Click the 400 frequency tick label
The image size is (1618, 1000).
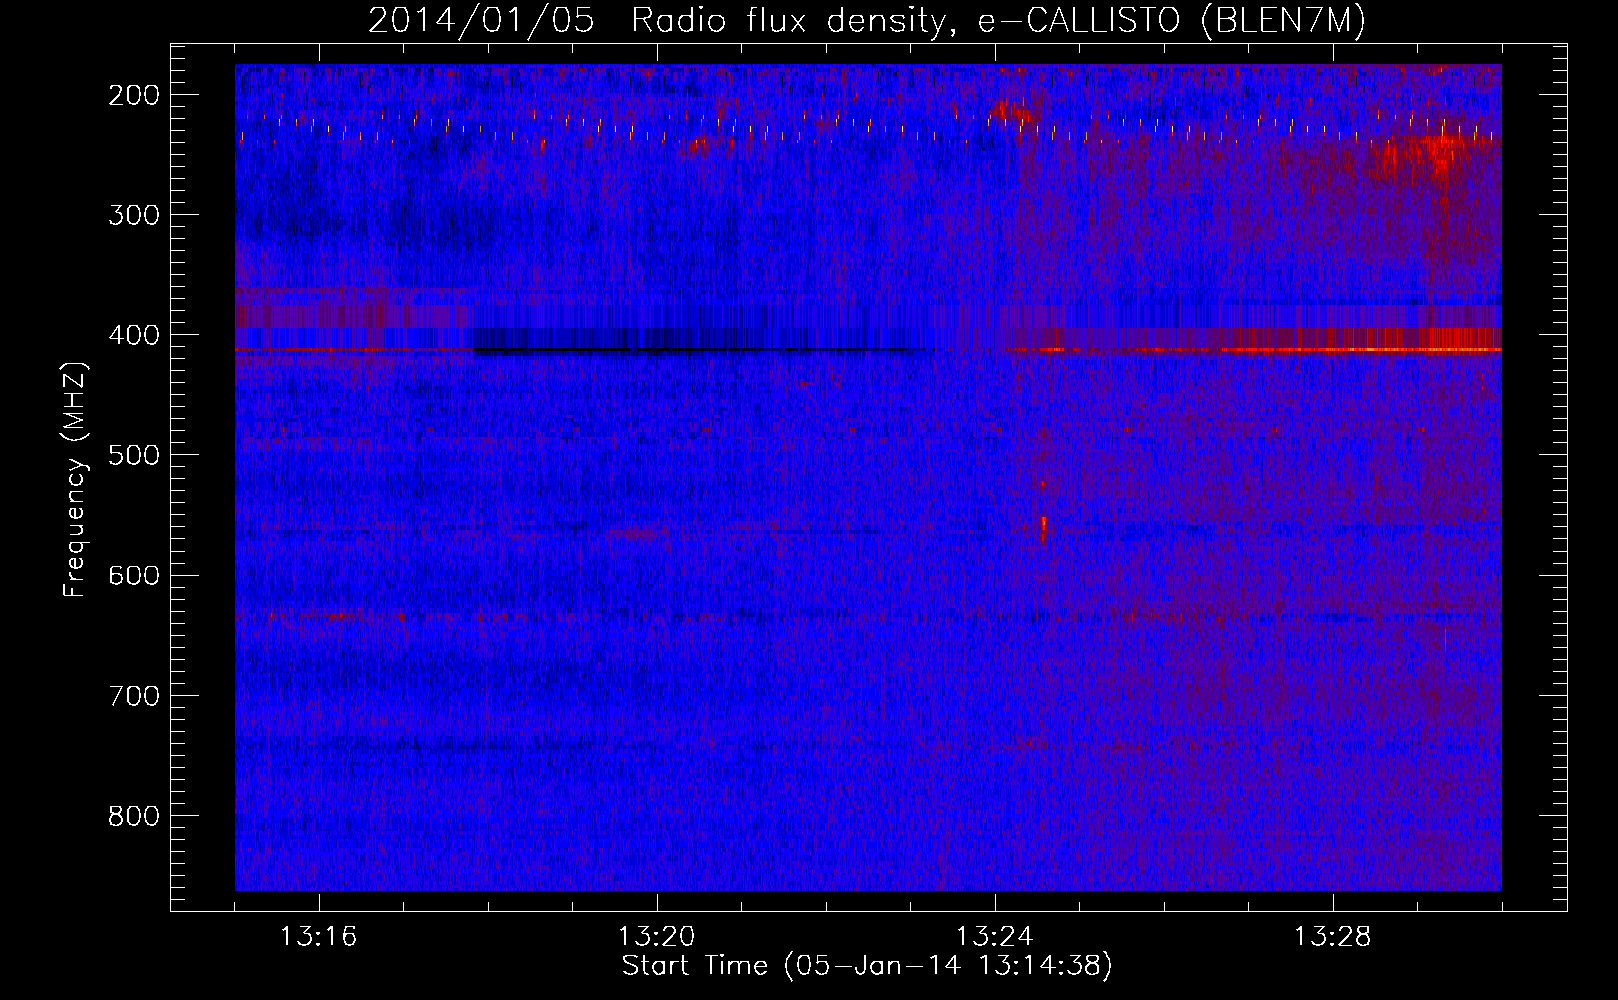coord(134,335)
